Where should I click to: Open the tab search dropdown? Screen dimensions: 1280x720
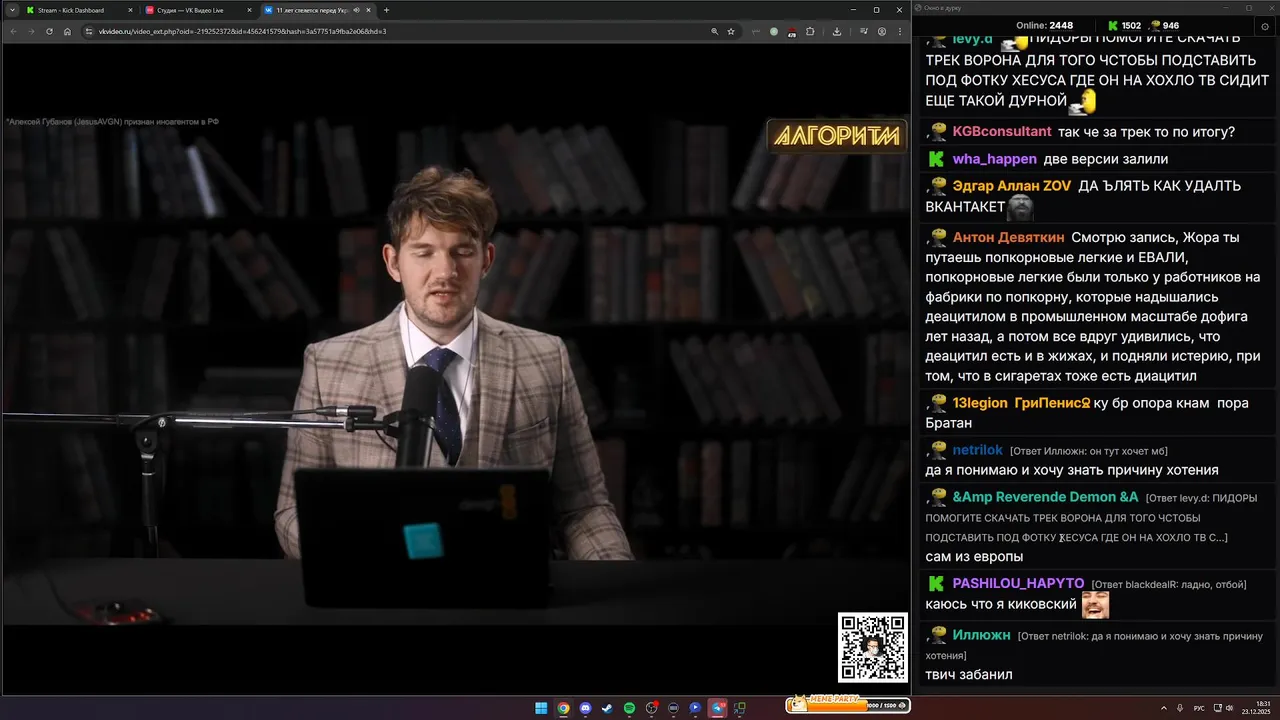tap(12, 10)
